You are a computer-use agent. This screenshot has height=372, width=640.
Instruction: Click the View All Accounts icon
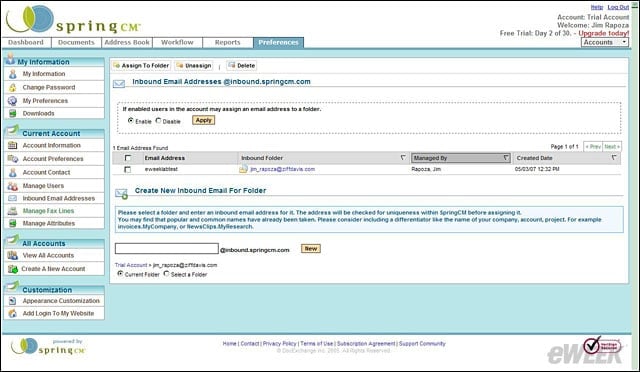[13, 255]
